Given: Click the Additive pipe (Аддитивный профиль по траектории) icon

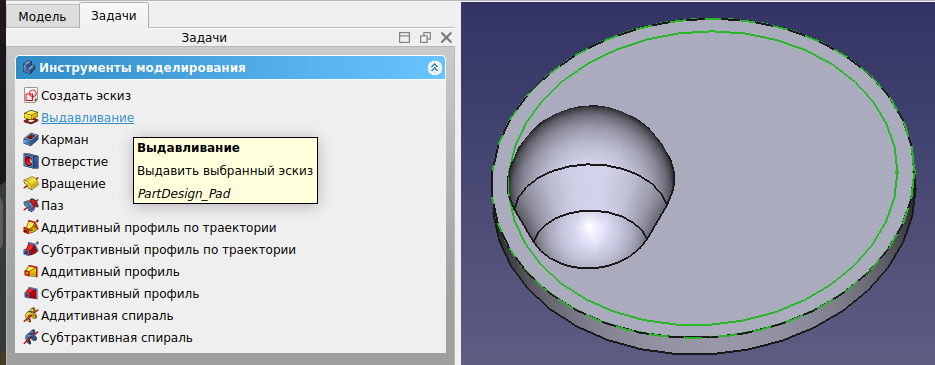Looking at the screenshot, I should click(x=30, y=228).
